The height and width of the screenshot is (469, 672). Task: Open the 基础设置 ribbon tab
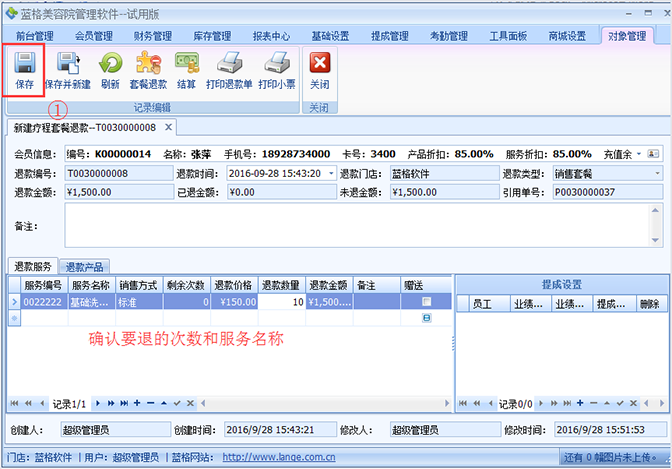(330, 36)
